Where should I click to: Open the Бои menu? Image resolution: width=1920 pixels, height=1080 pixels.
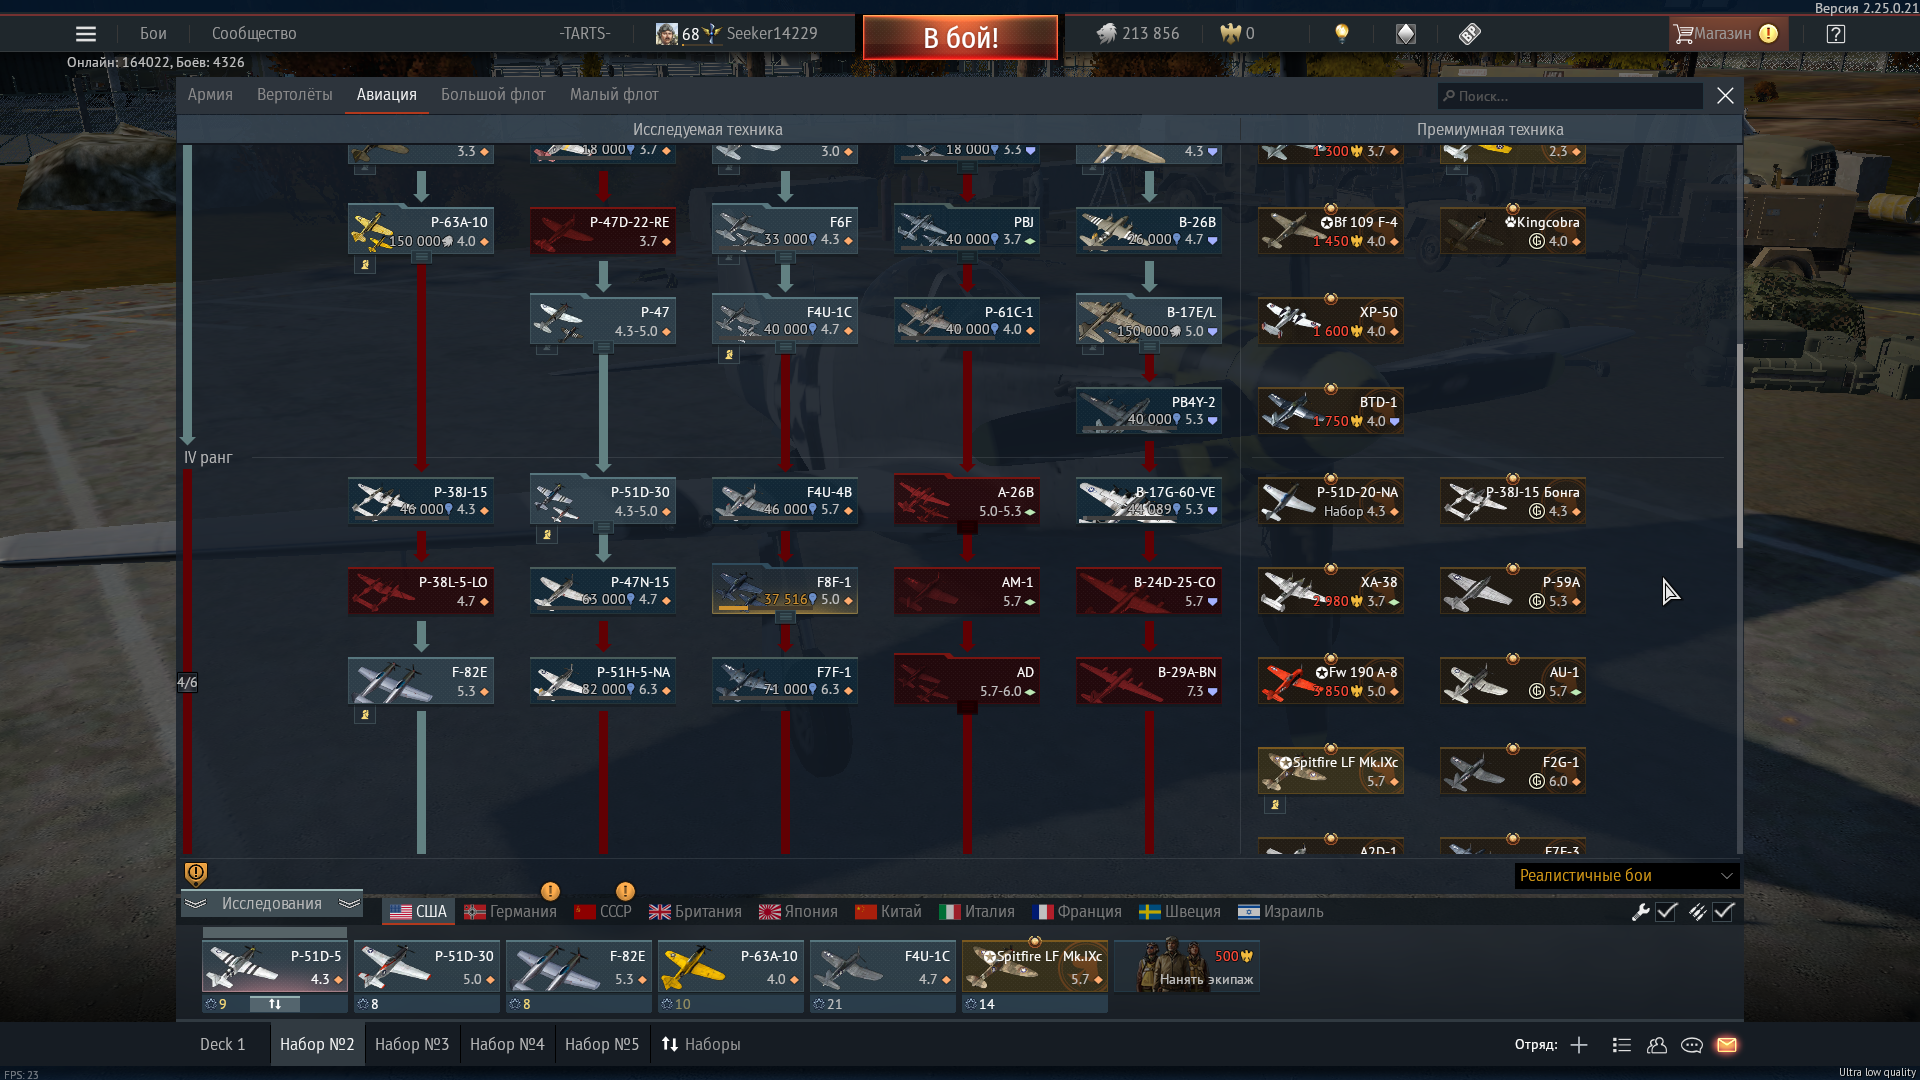pos(153,34)
